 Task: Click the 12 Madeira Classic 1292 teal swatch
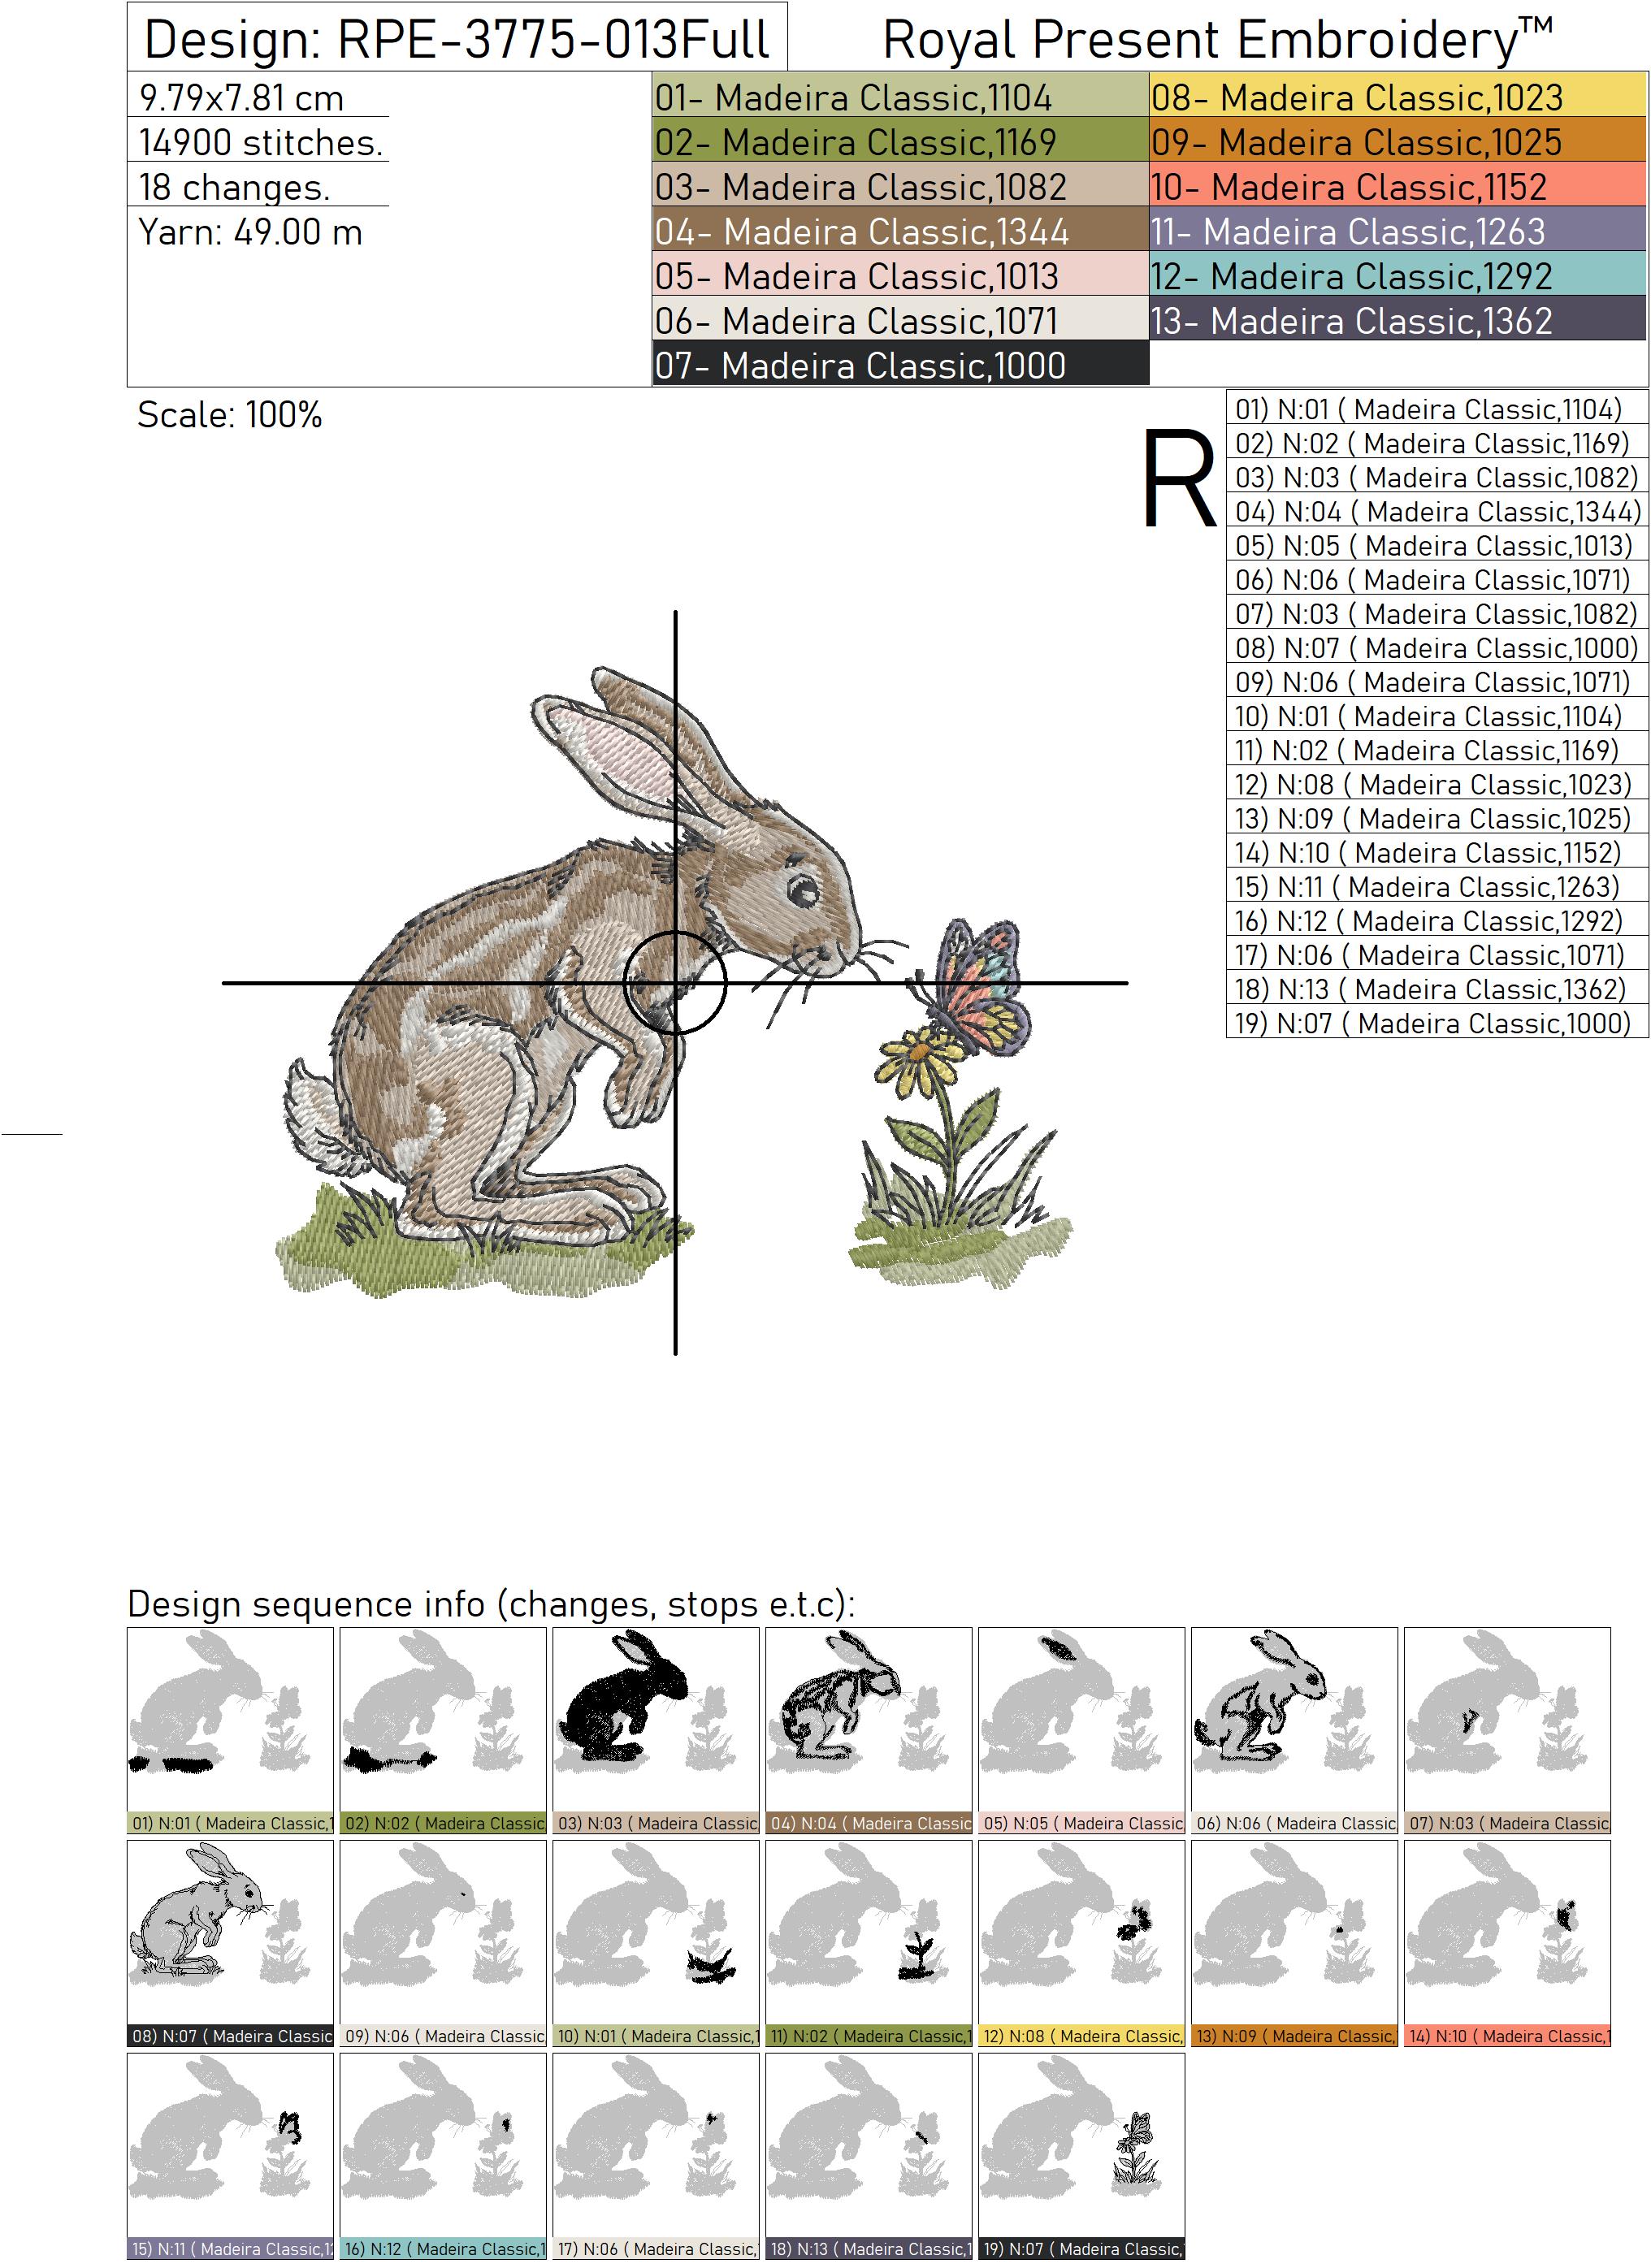pyautogui.click(x=1397, y=276)
